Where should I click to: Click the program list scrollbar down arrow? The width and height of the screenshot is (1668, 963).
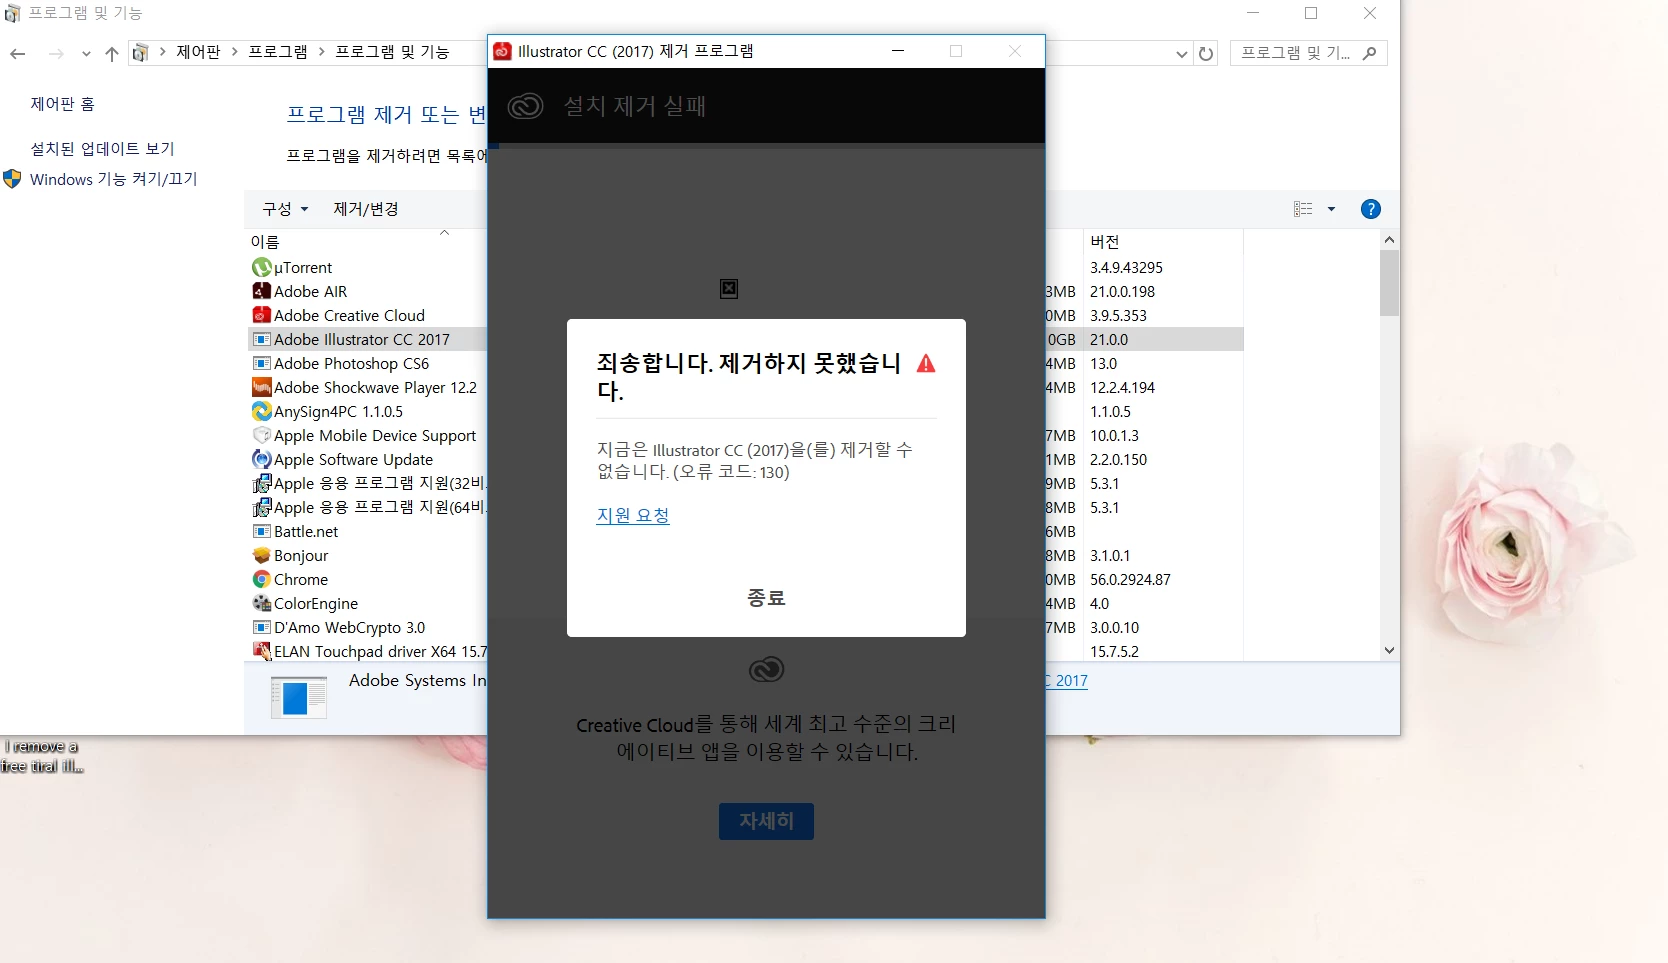(x=1389, y=650)
